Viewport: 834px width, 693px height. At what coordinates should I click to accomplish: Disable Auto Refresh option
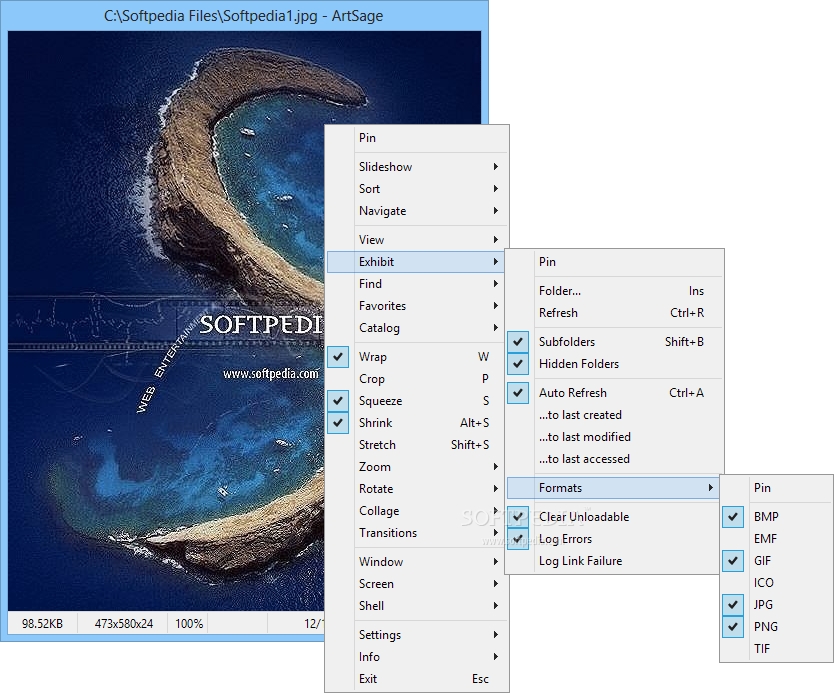click(x=614, y=393)
